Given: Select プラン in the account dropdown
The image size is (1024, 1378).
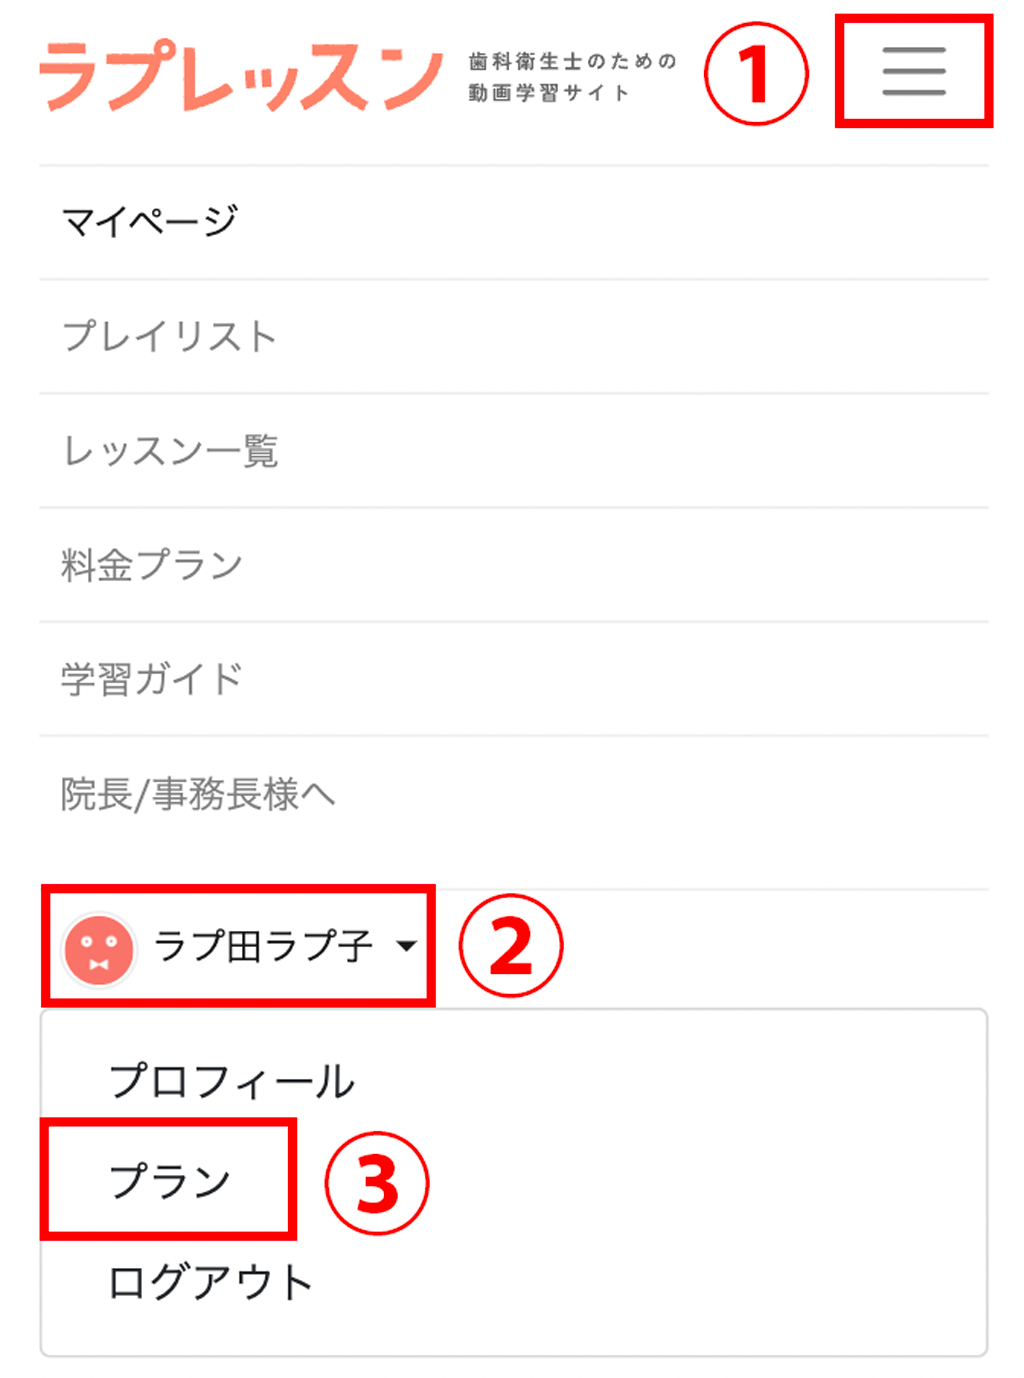Looking at the screenshot, I should point(170,1181).
